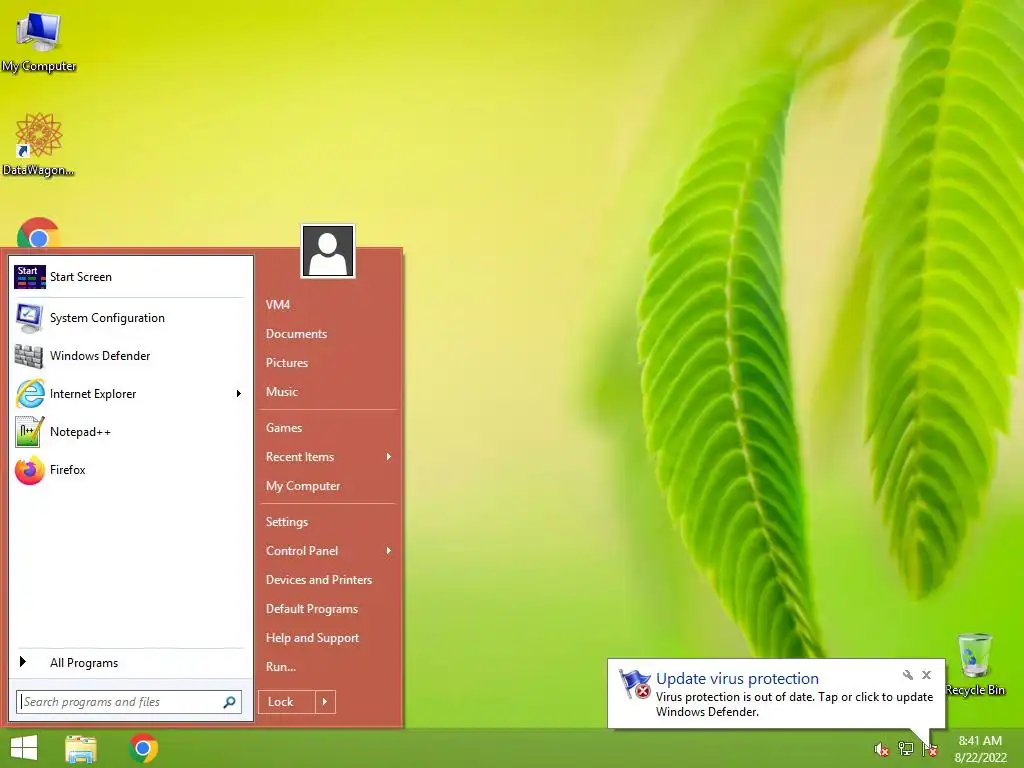Screen dimensions: 1024x768
Task: Open the DataWagon desktop shortcut
Action: 39,144
